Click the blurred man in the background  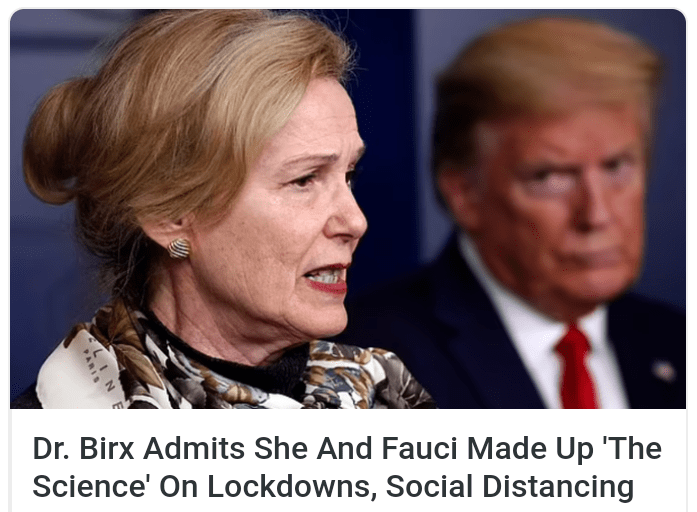(547, 213)
